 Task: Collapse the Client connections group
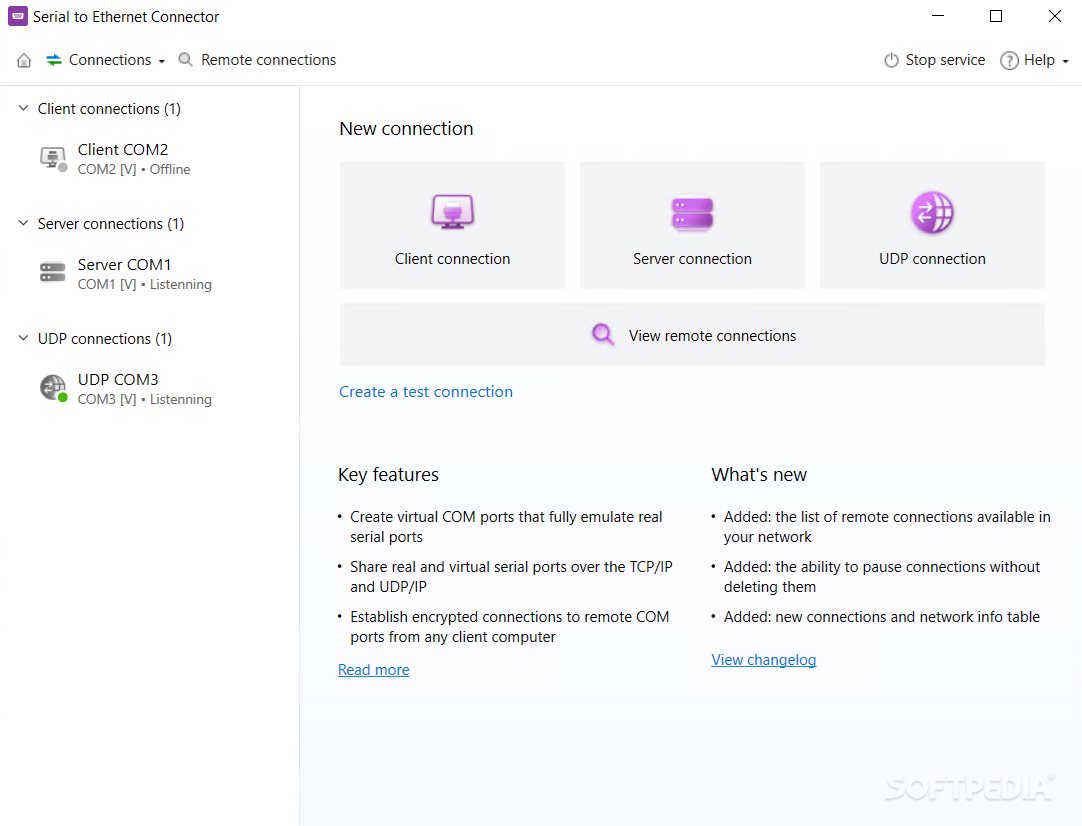pyautogui.click(x=23, y=108)
